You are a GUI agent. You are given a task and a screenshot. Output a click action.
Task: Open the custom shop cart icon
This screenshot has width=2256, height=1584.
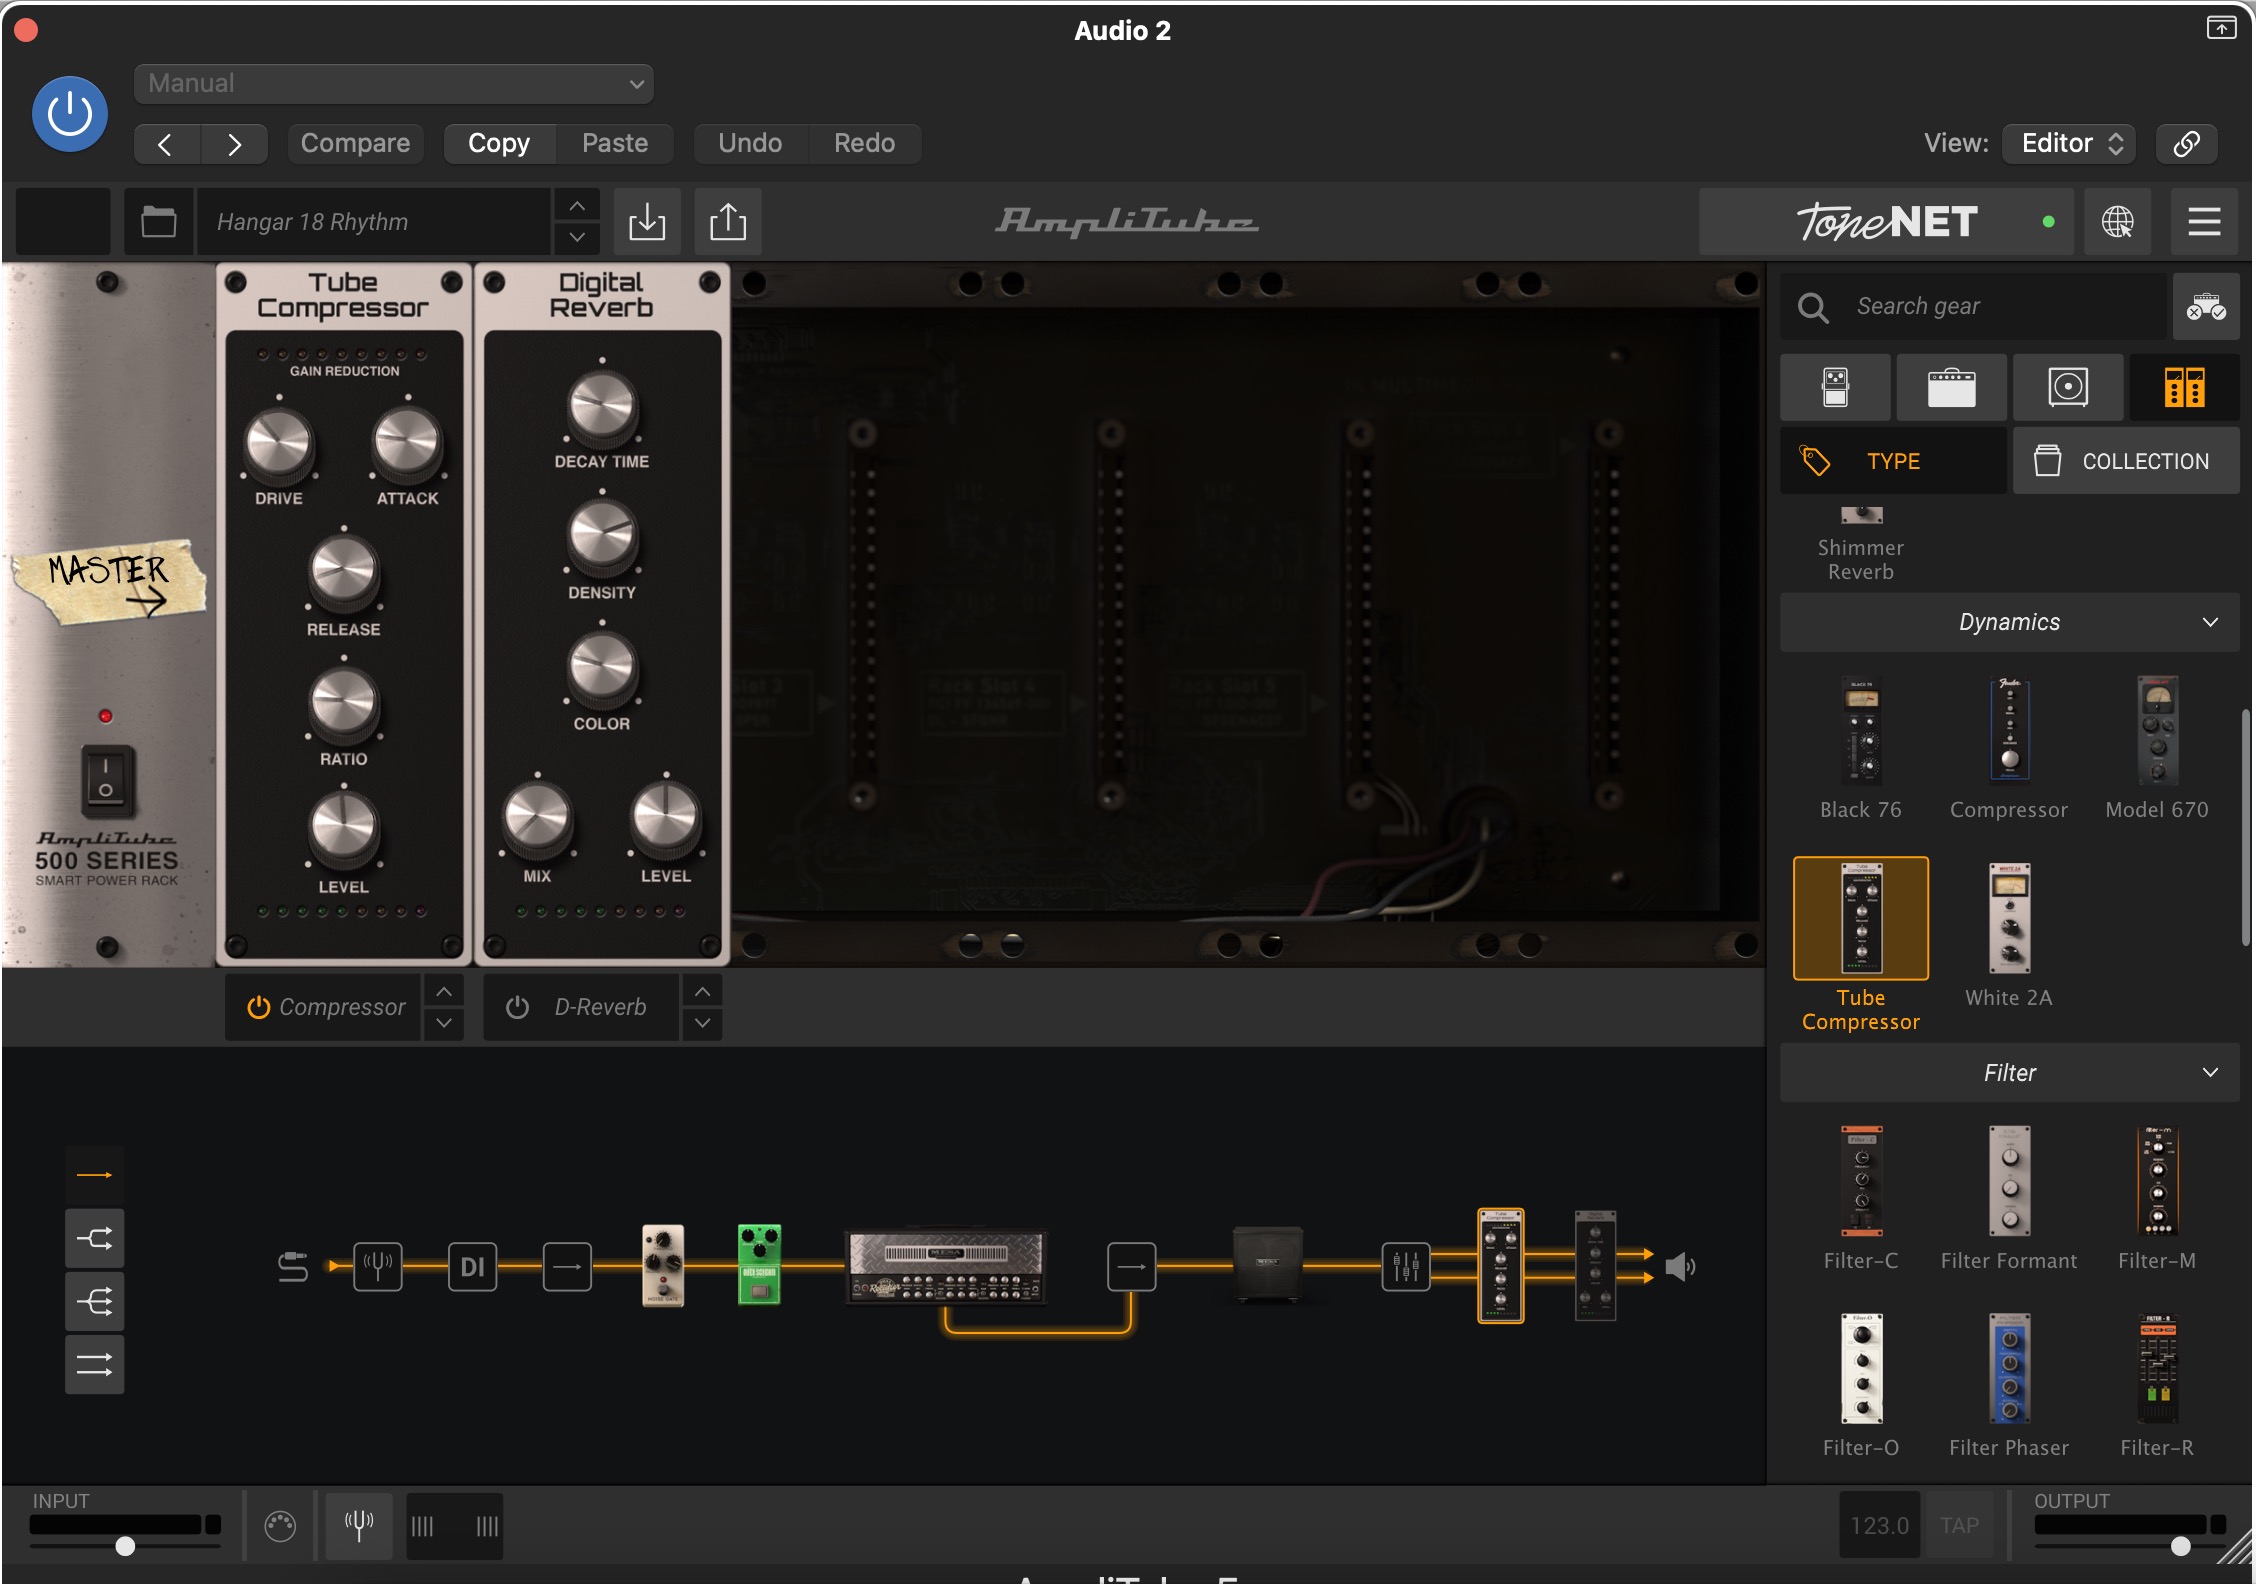[2206, 307]
